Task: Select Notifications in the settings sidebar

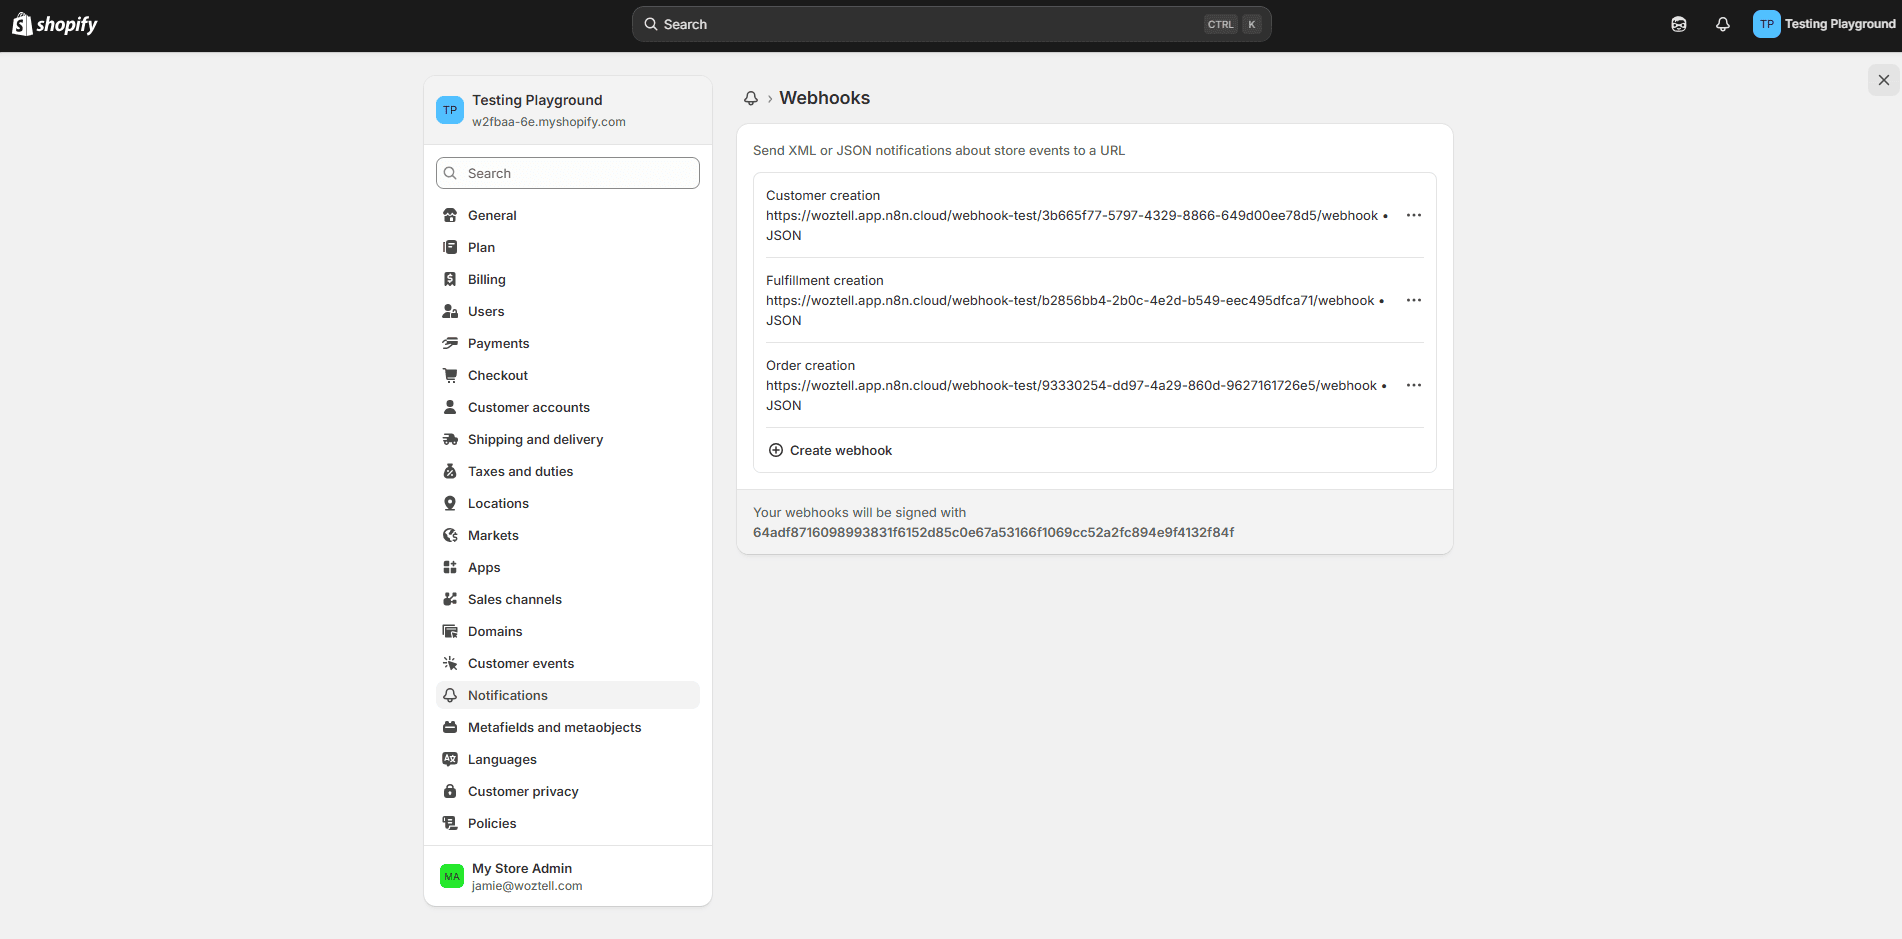Action: [507, 695]
